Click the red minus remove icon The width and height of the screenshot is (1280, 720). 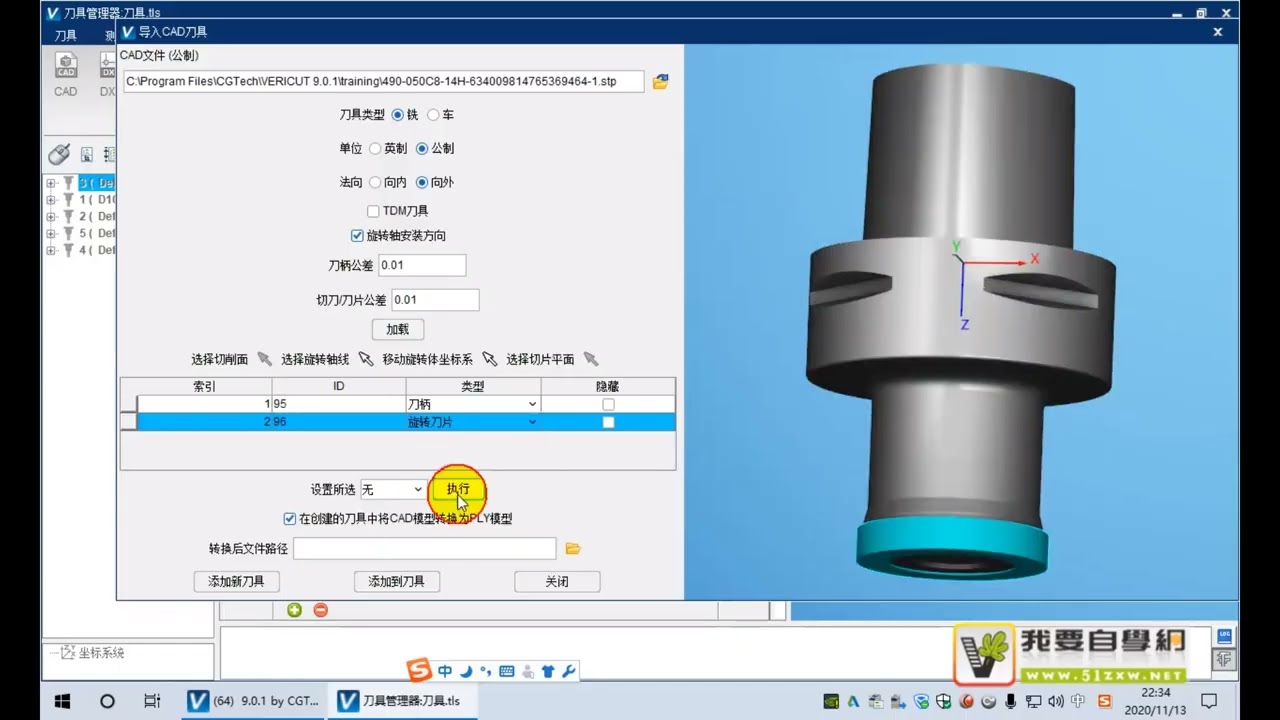320,610
